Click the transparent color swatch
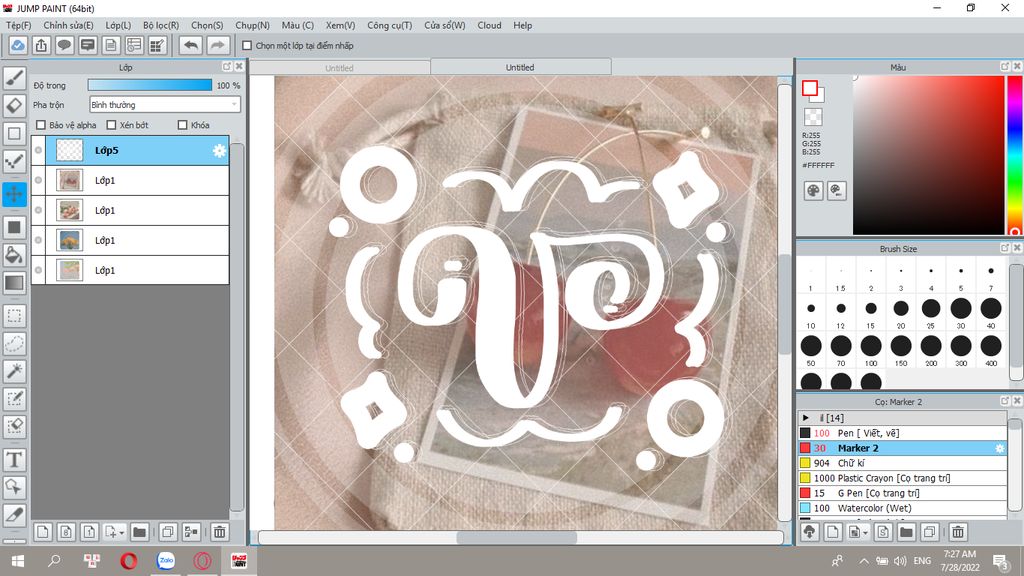The image size is (1024, 576). click(x=813, y=117)
